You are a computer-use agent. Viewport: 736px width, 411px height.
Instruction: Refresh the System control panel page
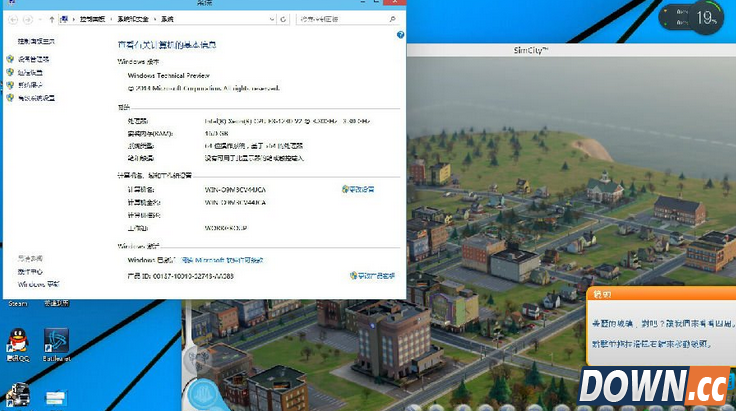[283, 19]
